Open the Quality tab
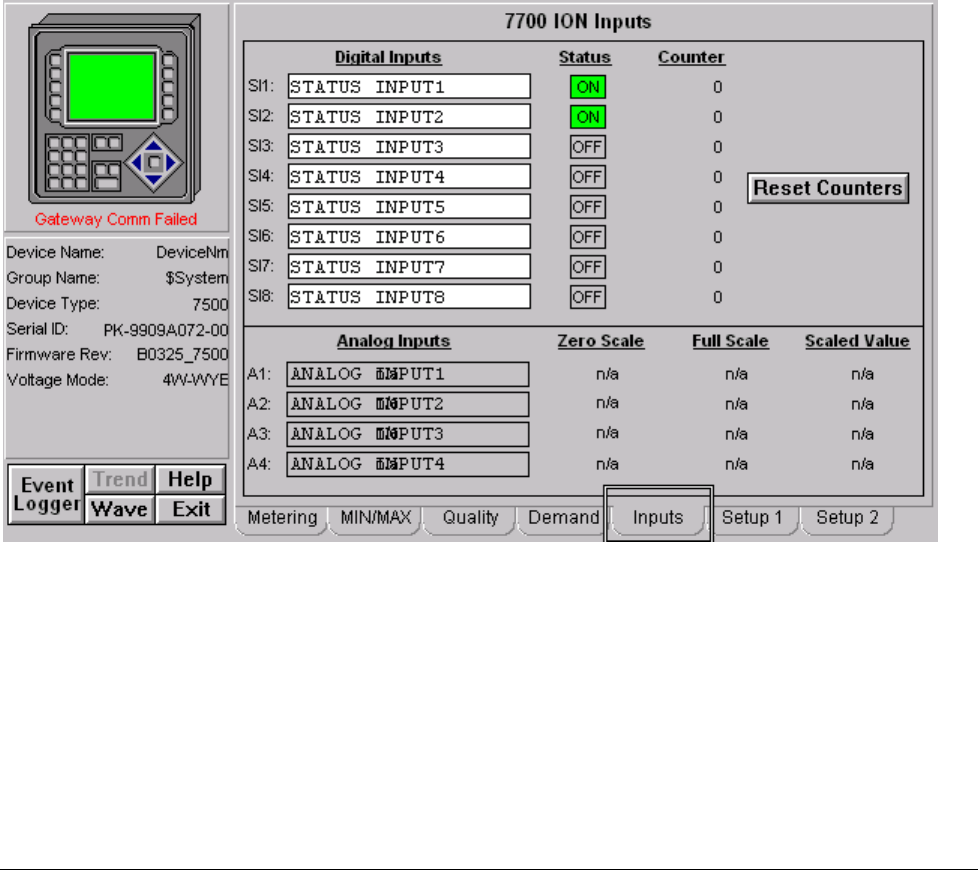 (470, 518)
